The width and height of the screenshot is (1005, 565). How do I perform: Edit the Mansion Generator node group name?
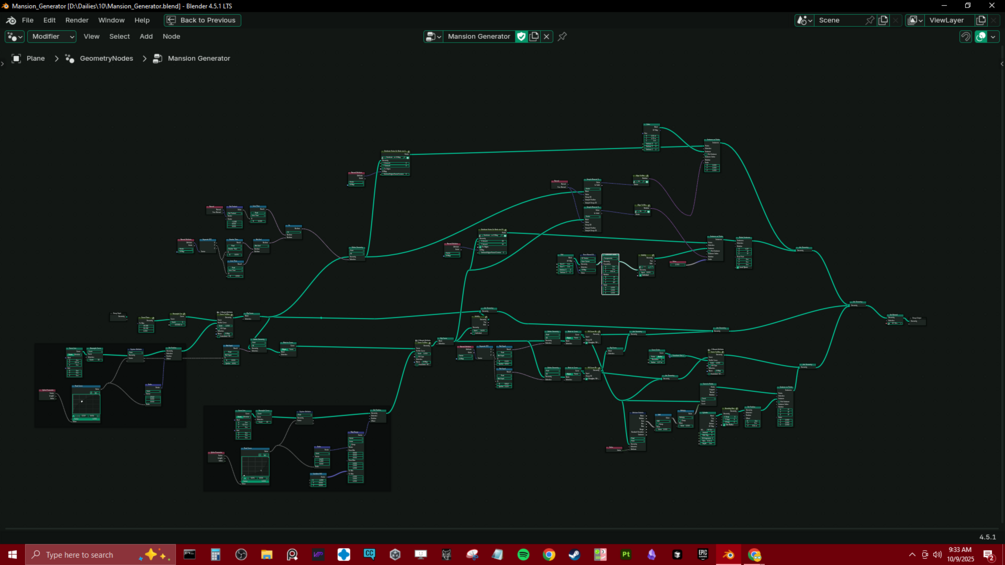pyautogui.click(x=479, y=37)
